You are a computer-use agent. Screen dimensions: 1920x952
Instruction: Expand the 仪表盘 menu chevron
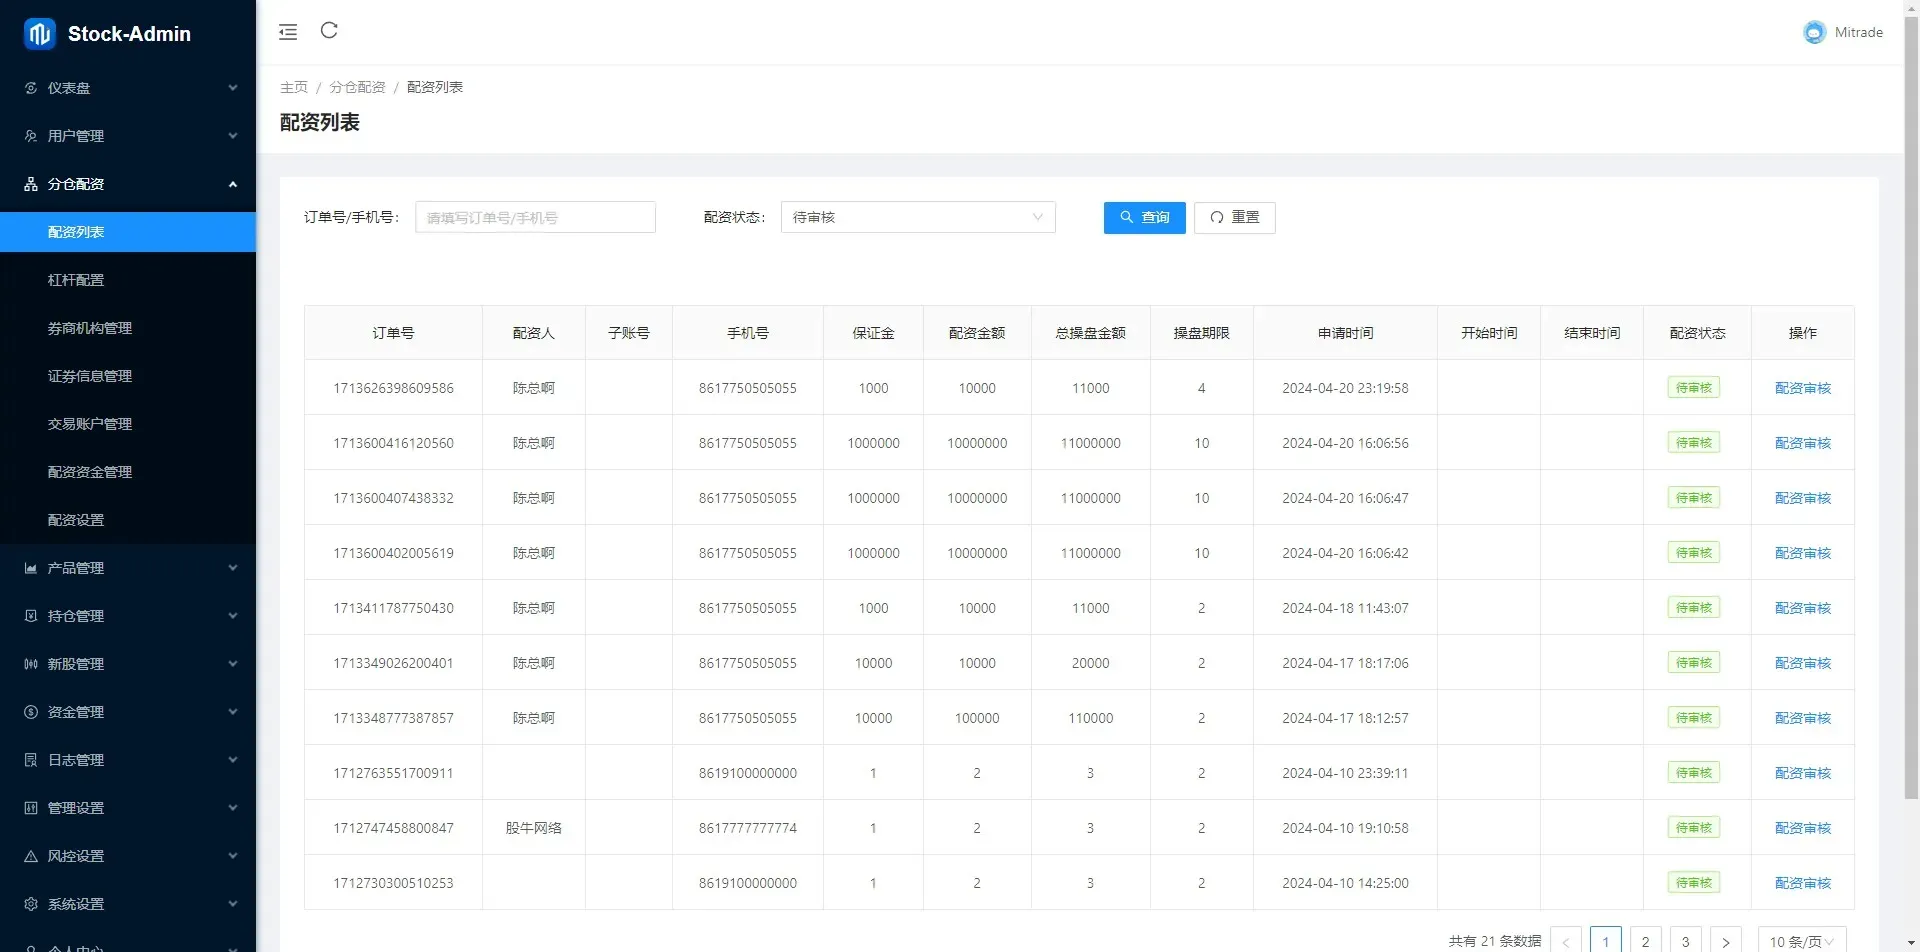pos(233,88)
